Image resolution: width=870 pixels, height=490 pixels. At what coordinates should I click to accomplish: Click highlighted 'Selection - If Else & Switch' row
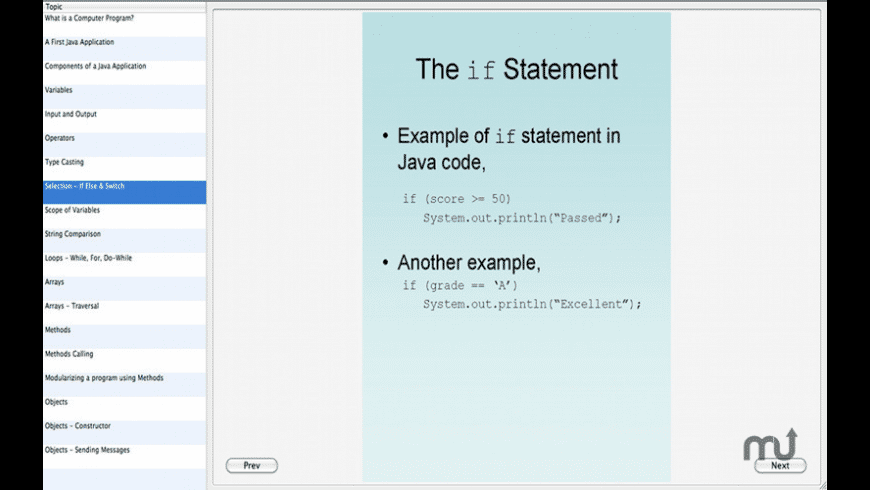point(124,193)
